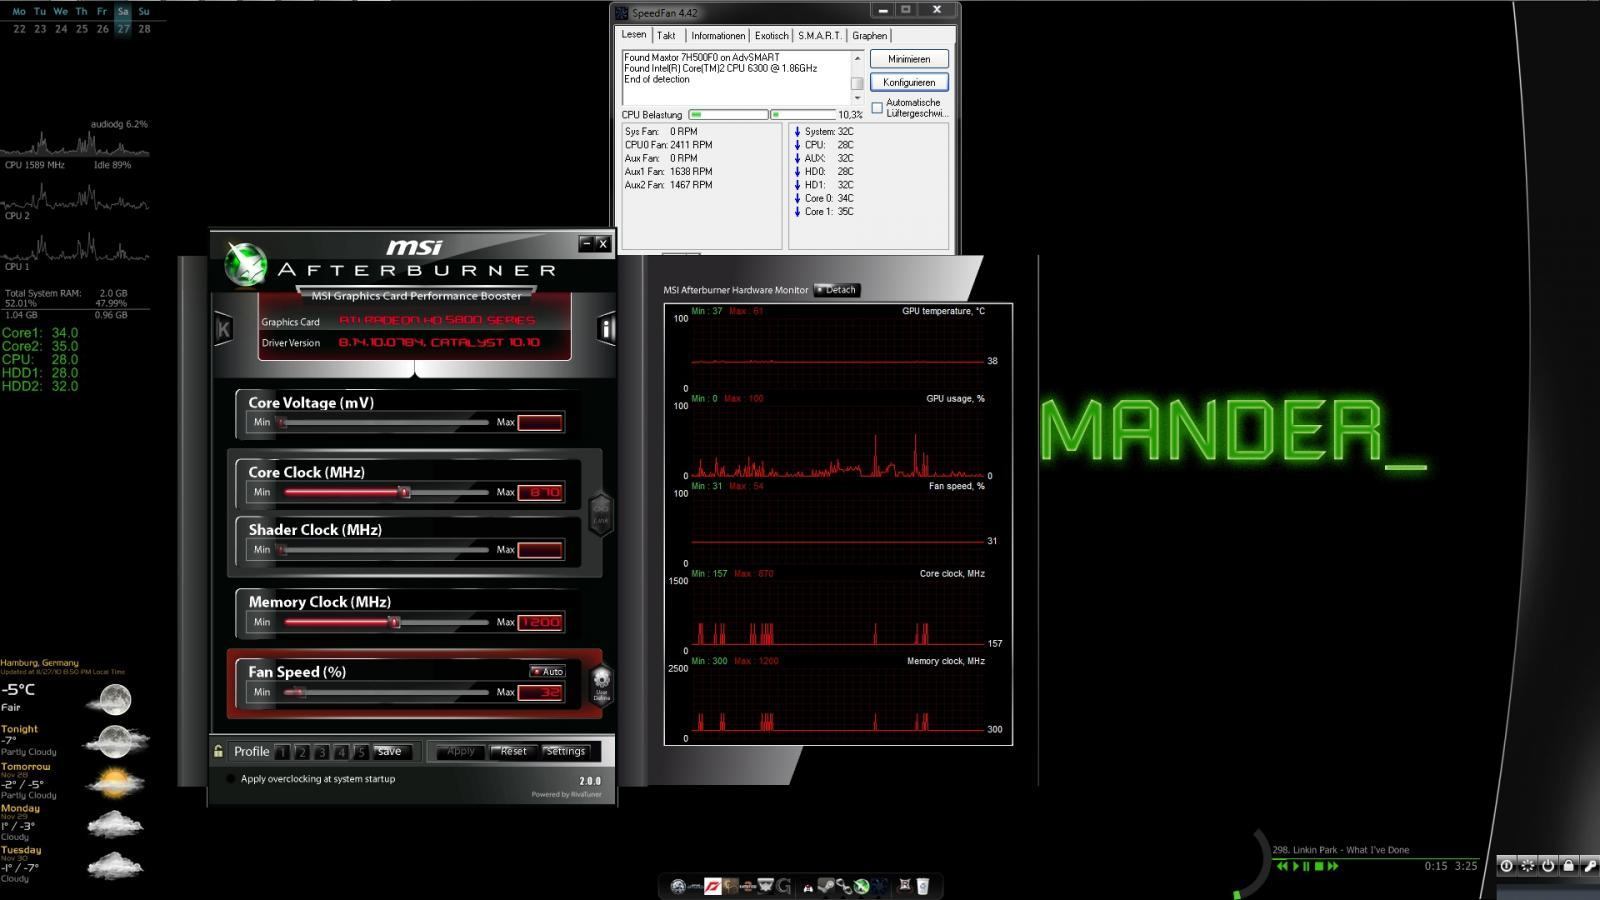The width and height of the screenshot is (1600, 900).
Task: Click Minimieren in SpeedFan
Action: (909, 59)
